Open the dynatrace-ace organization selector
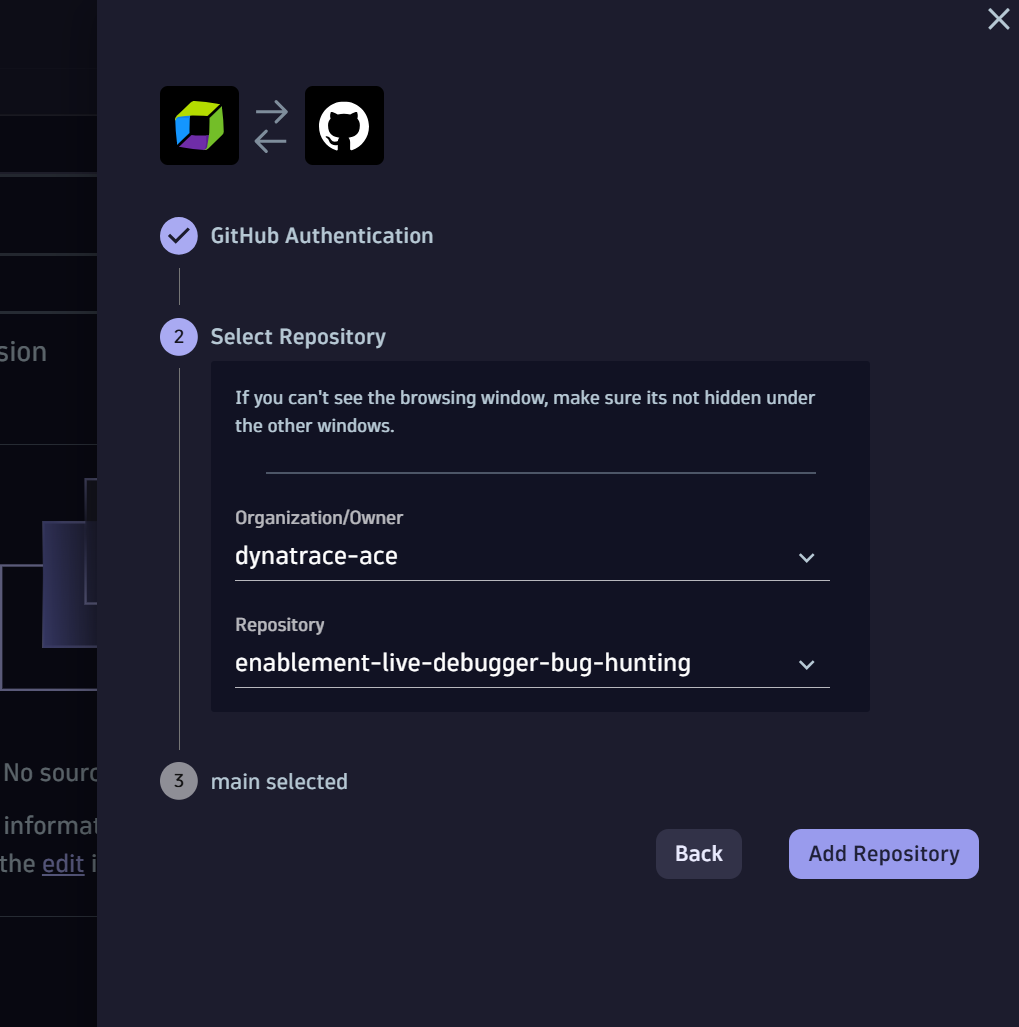 pos(500,556)
